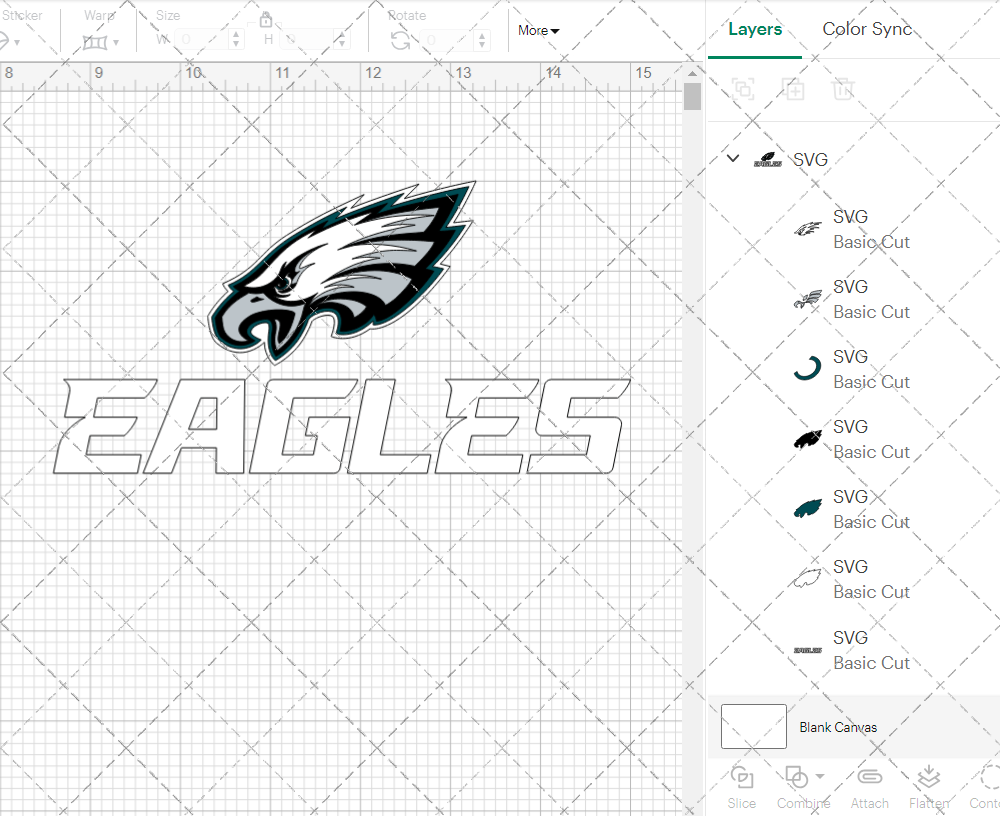
Task: Click the Basic Cut label under the teal arc layer
Action: (871, 382)
